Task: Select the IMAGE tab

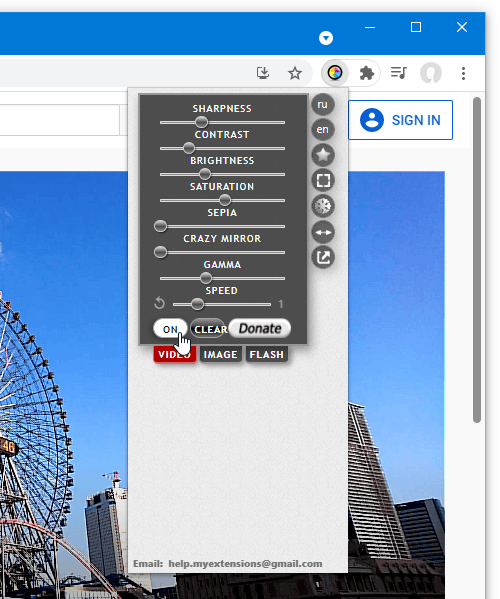Action: tap(221, 355)
